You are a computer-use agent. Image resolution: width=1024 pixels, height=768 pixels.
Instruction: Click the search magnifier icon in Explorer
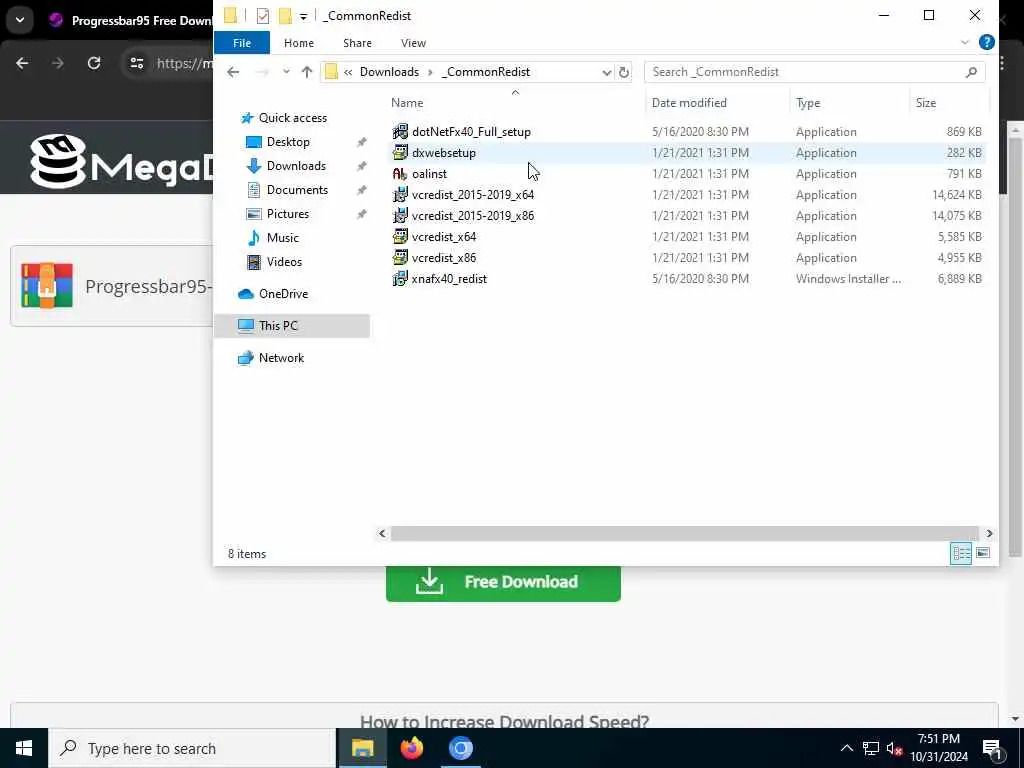point(971,72)
